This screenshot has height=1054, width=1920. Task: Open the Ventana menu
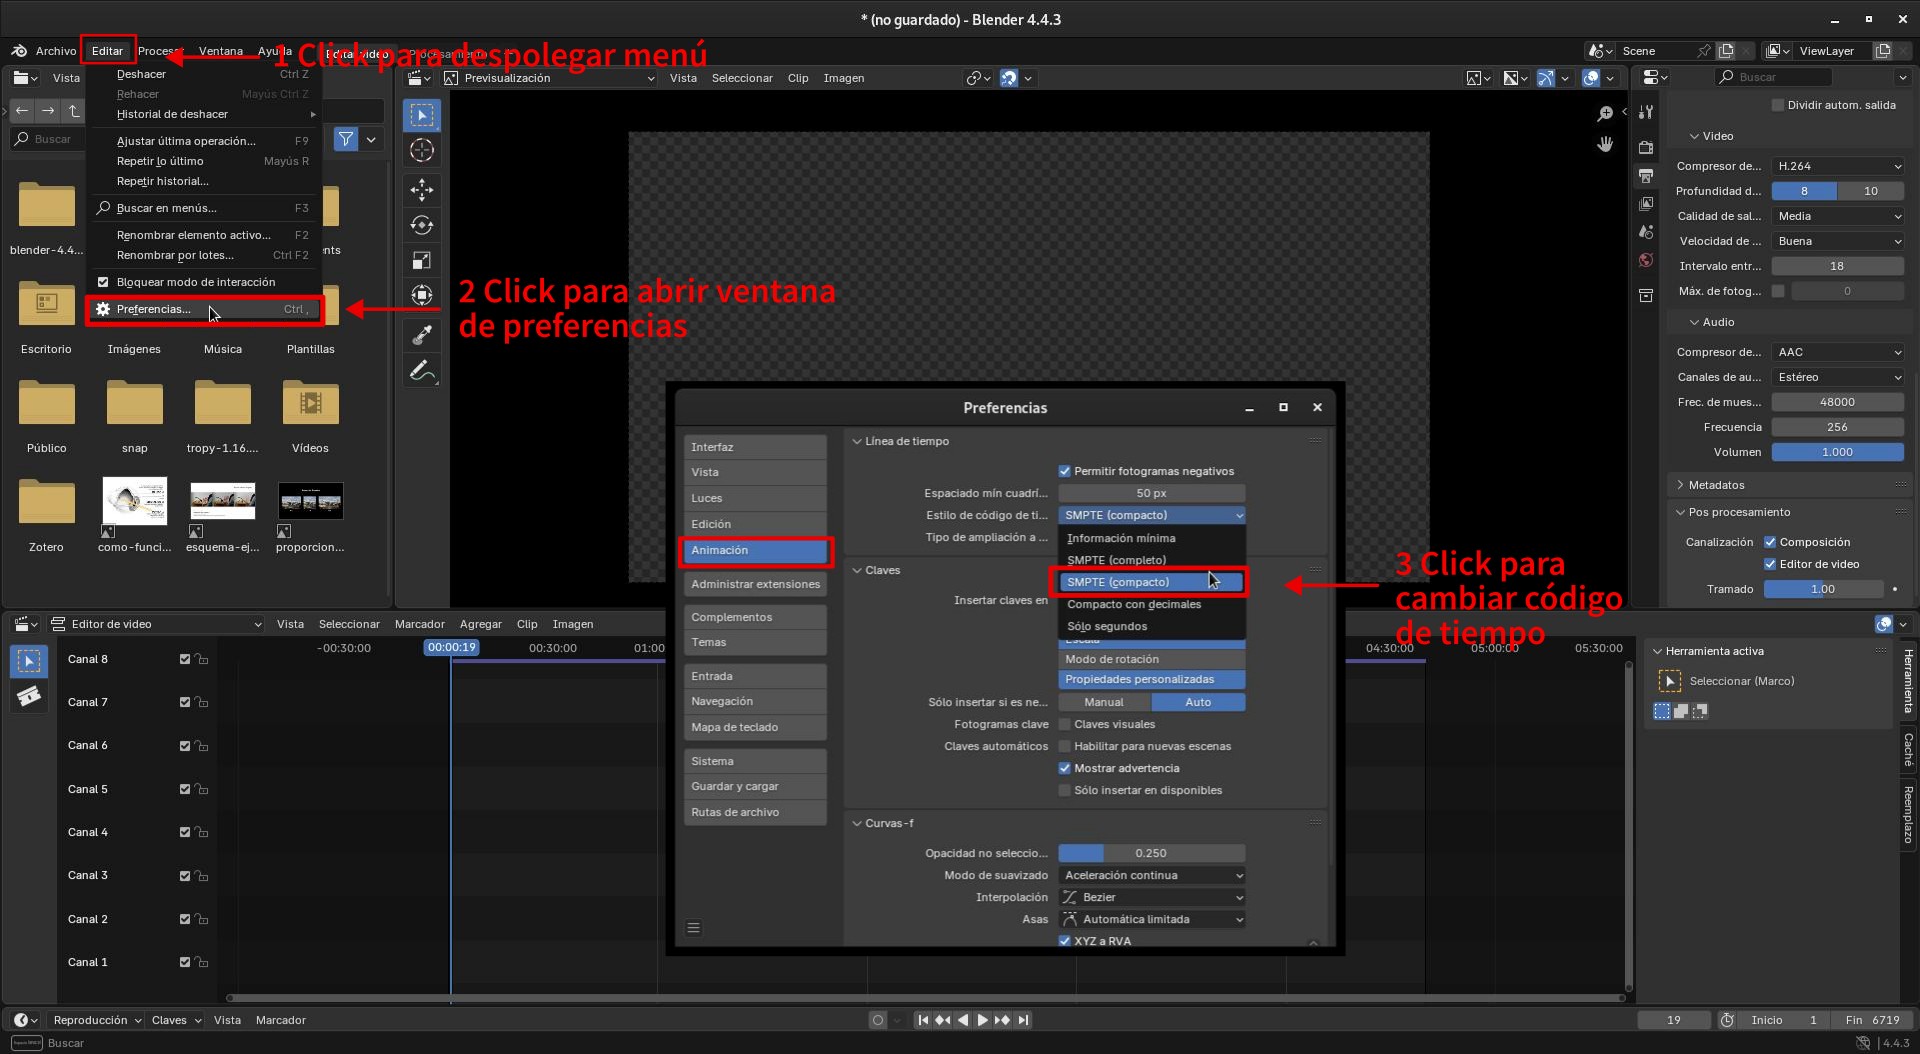(x=220, y=51)
